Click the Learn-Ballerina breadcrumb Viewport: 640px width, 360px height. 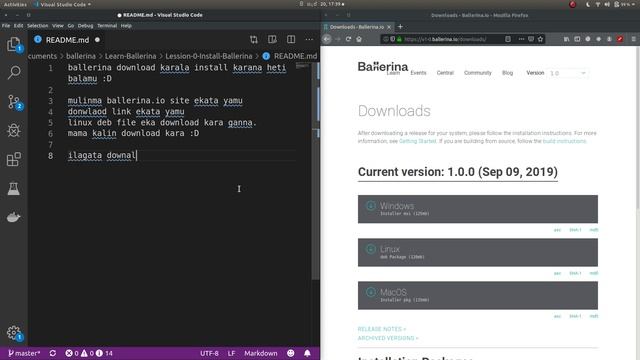(x=131, y=56)
